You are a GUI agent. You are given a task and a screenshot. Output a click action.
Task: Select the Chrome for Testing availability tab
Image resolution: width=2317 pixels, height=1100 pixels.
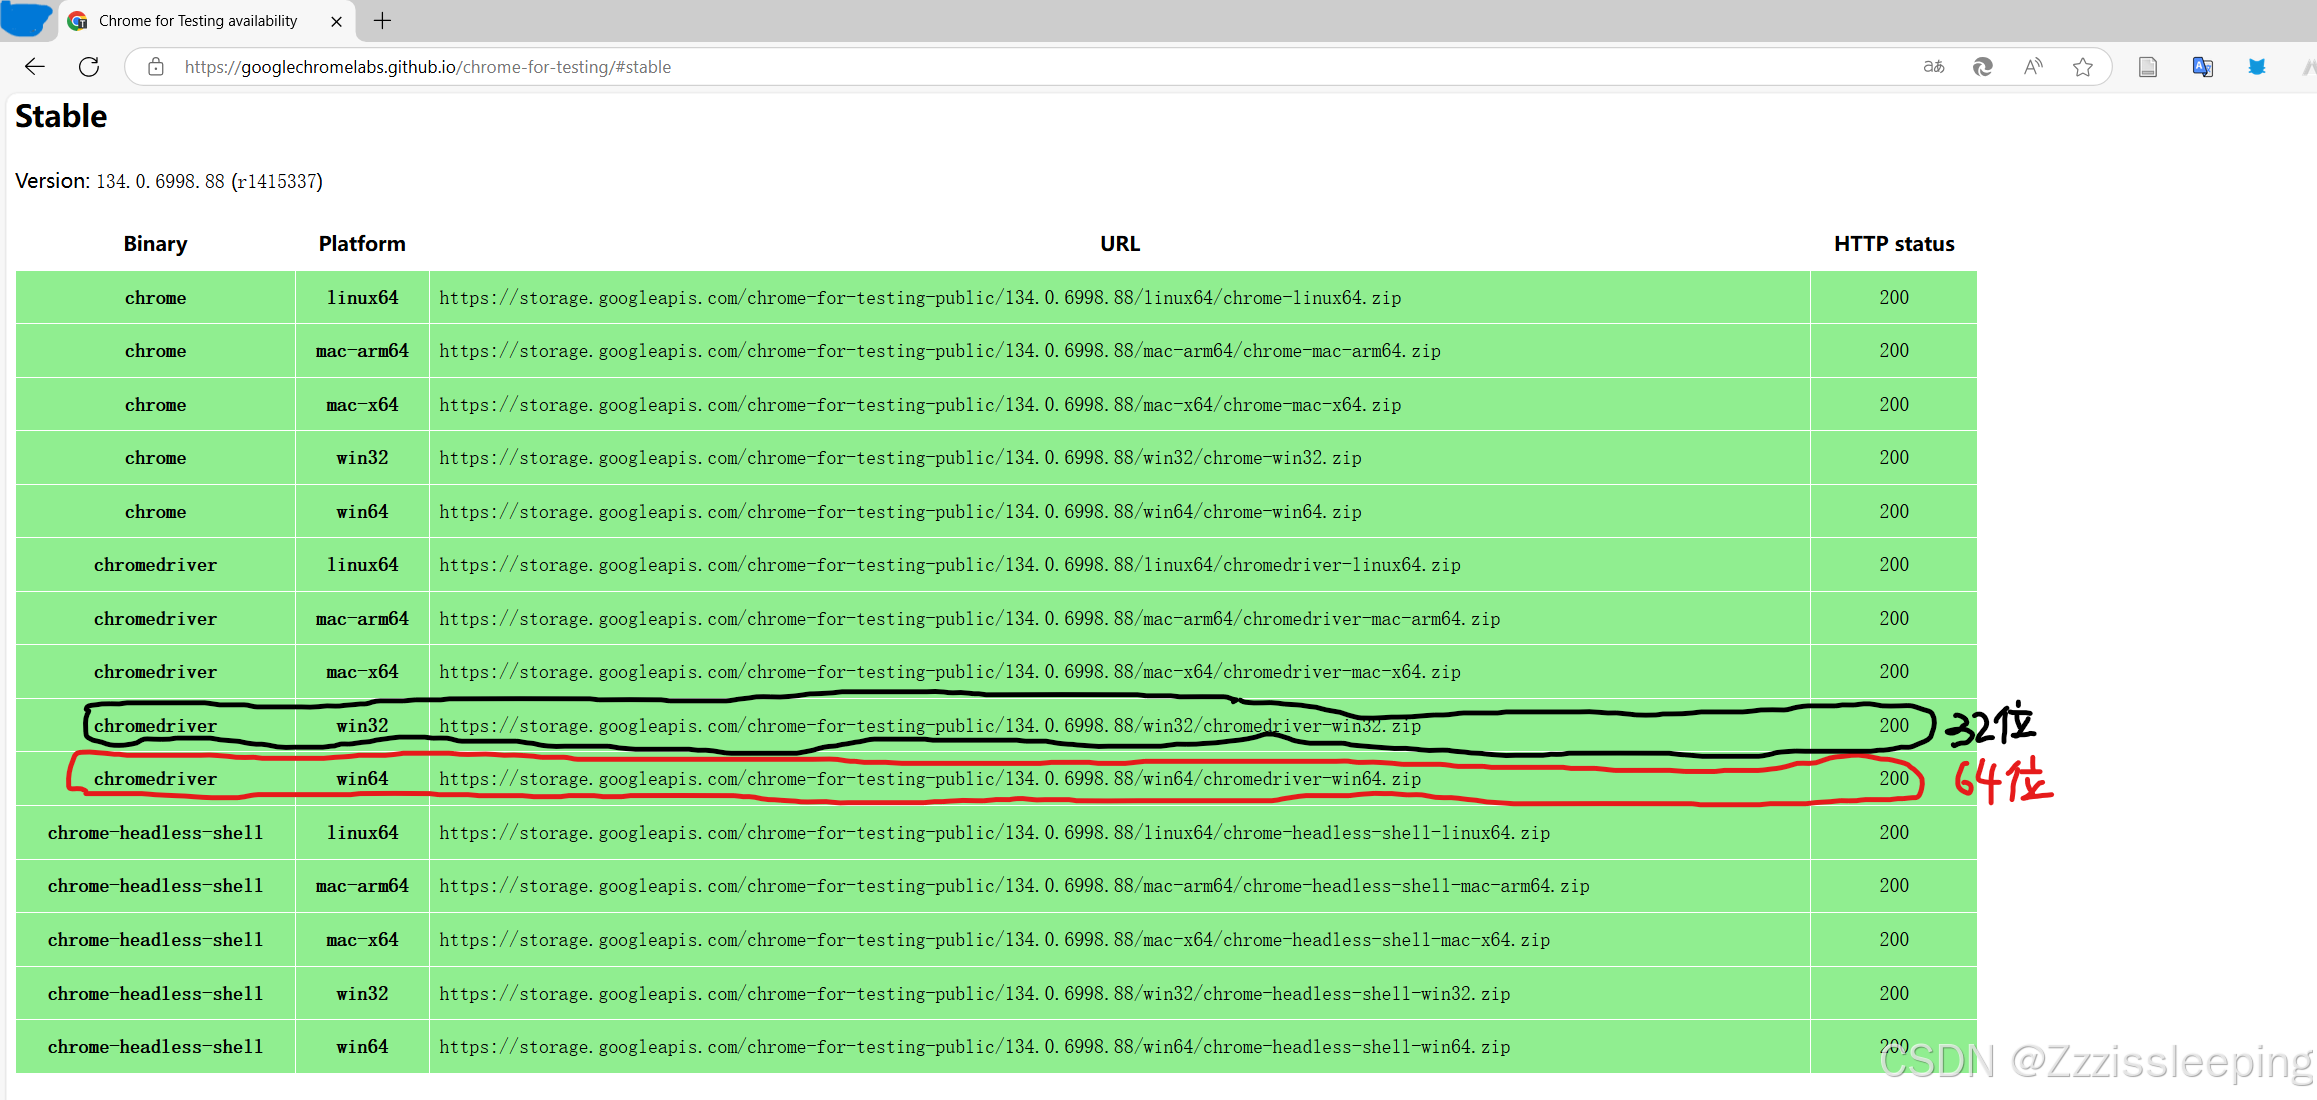(x=197, y=20)
